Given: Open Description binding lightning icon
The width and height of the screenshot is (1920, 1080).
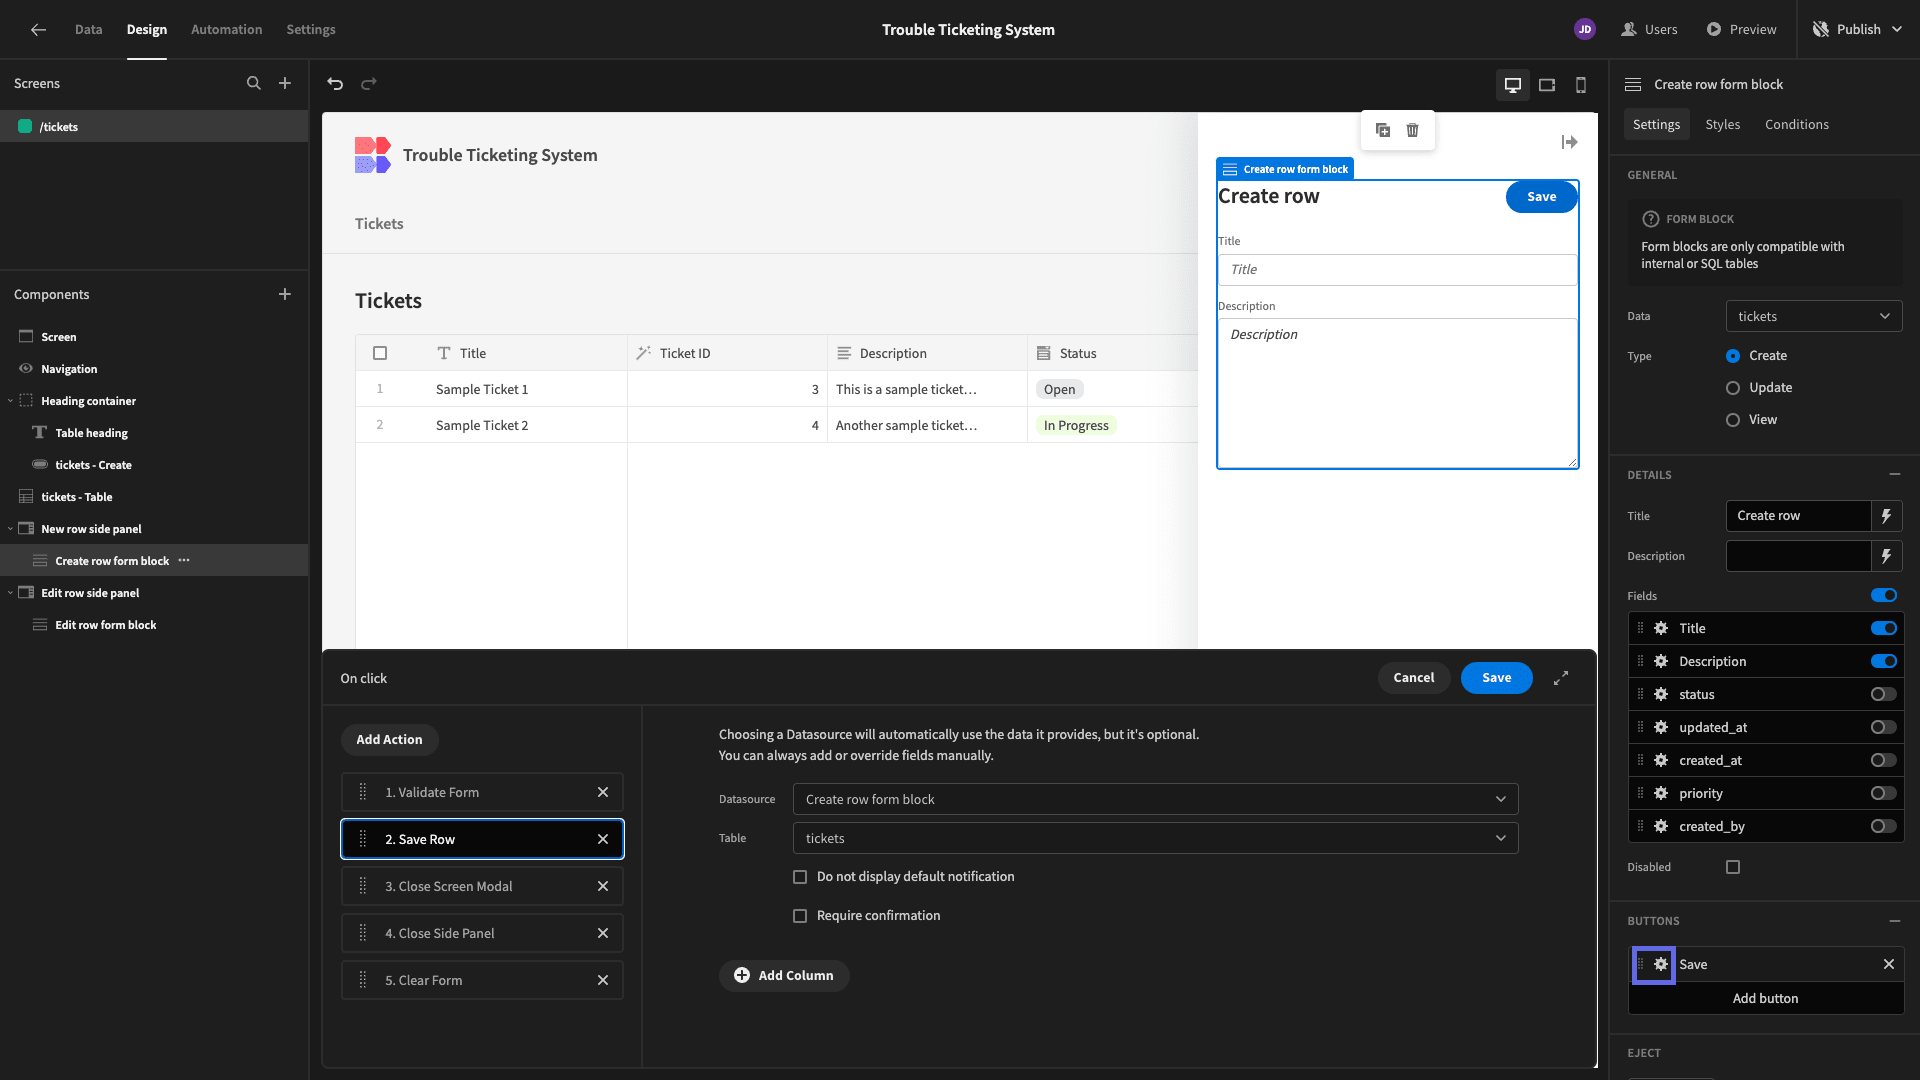Looking at the screenshot, I should coord(1887,556).
